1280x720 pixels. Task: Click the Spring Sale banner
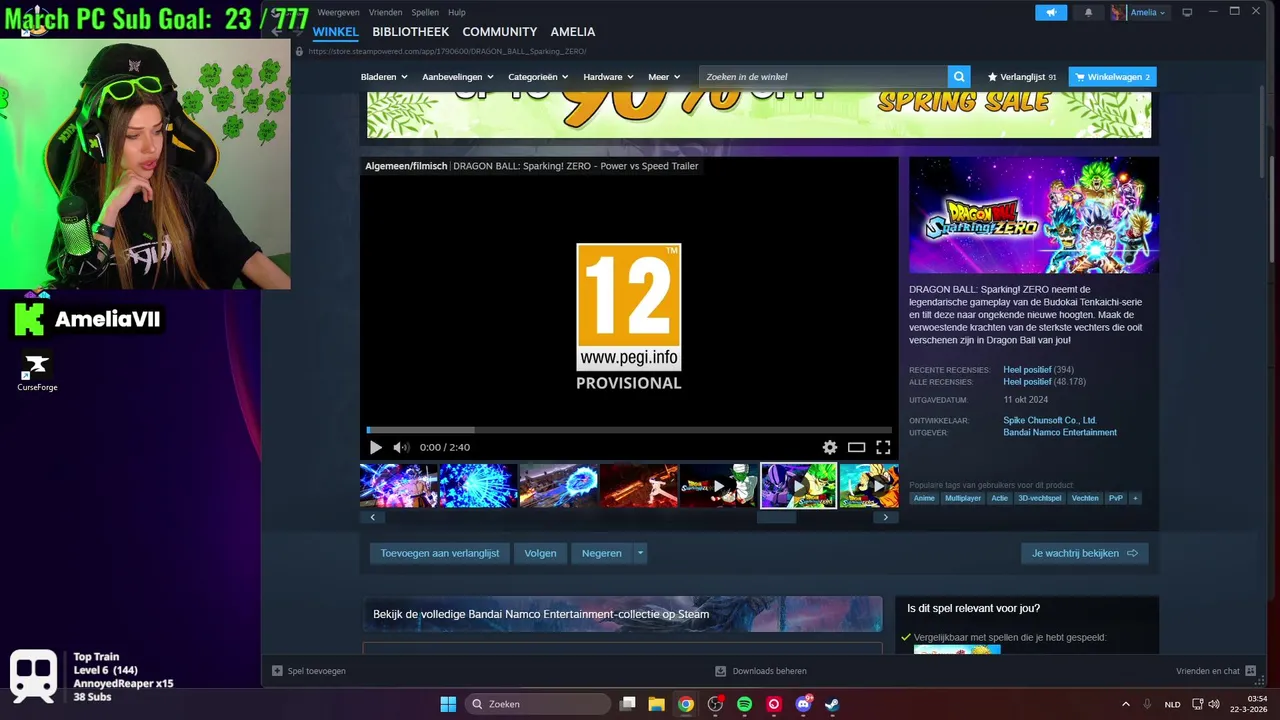point(759,114)
